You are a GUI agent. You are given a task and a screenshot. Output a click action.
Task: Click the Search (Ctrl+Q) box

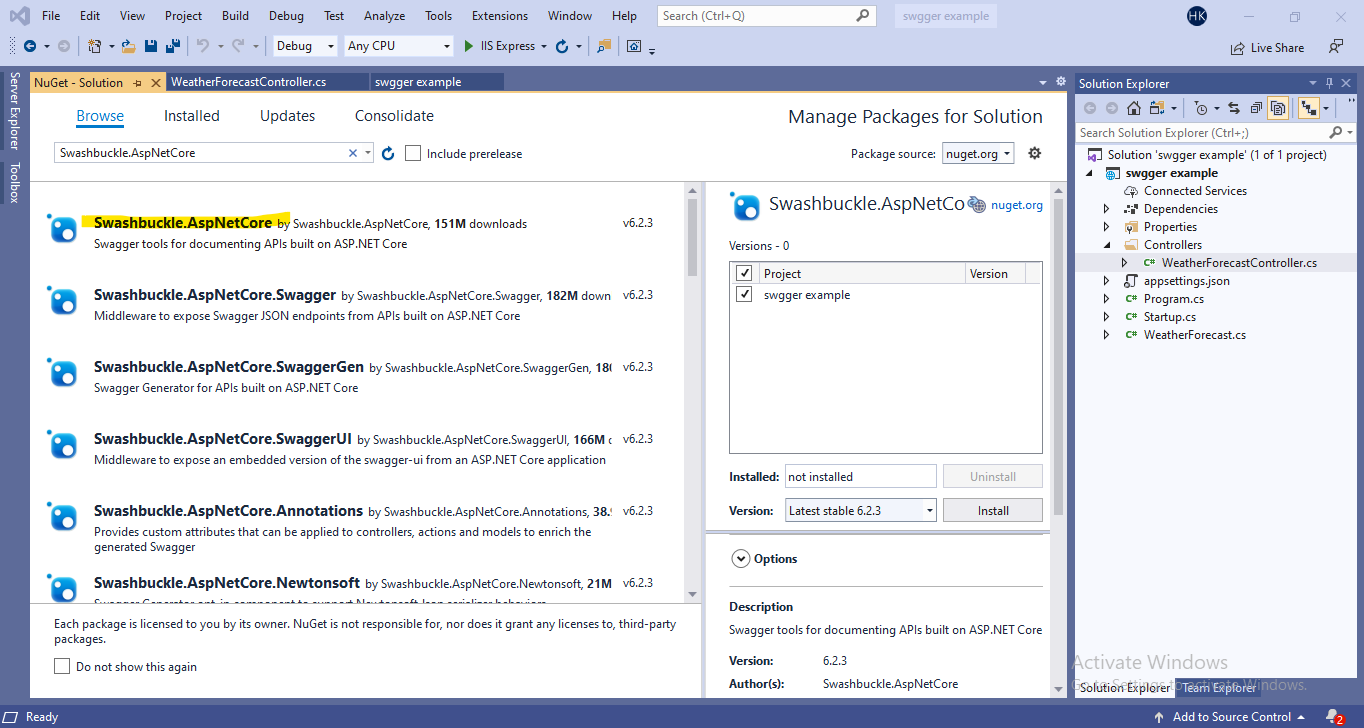coord(767,16)
